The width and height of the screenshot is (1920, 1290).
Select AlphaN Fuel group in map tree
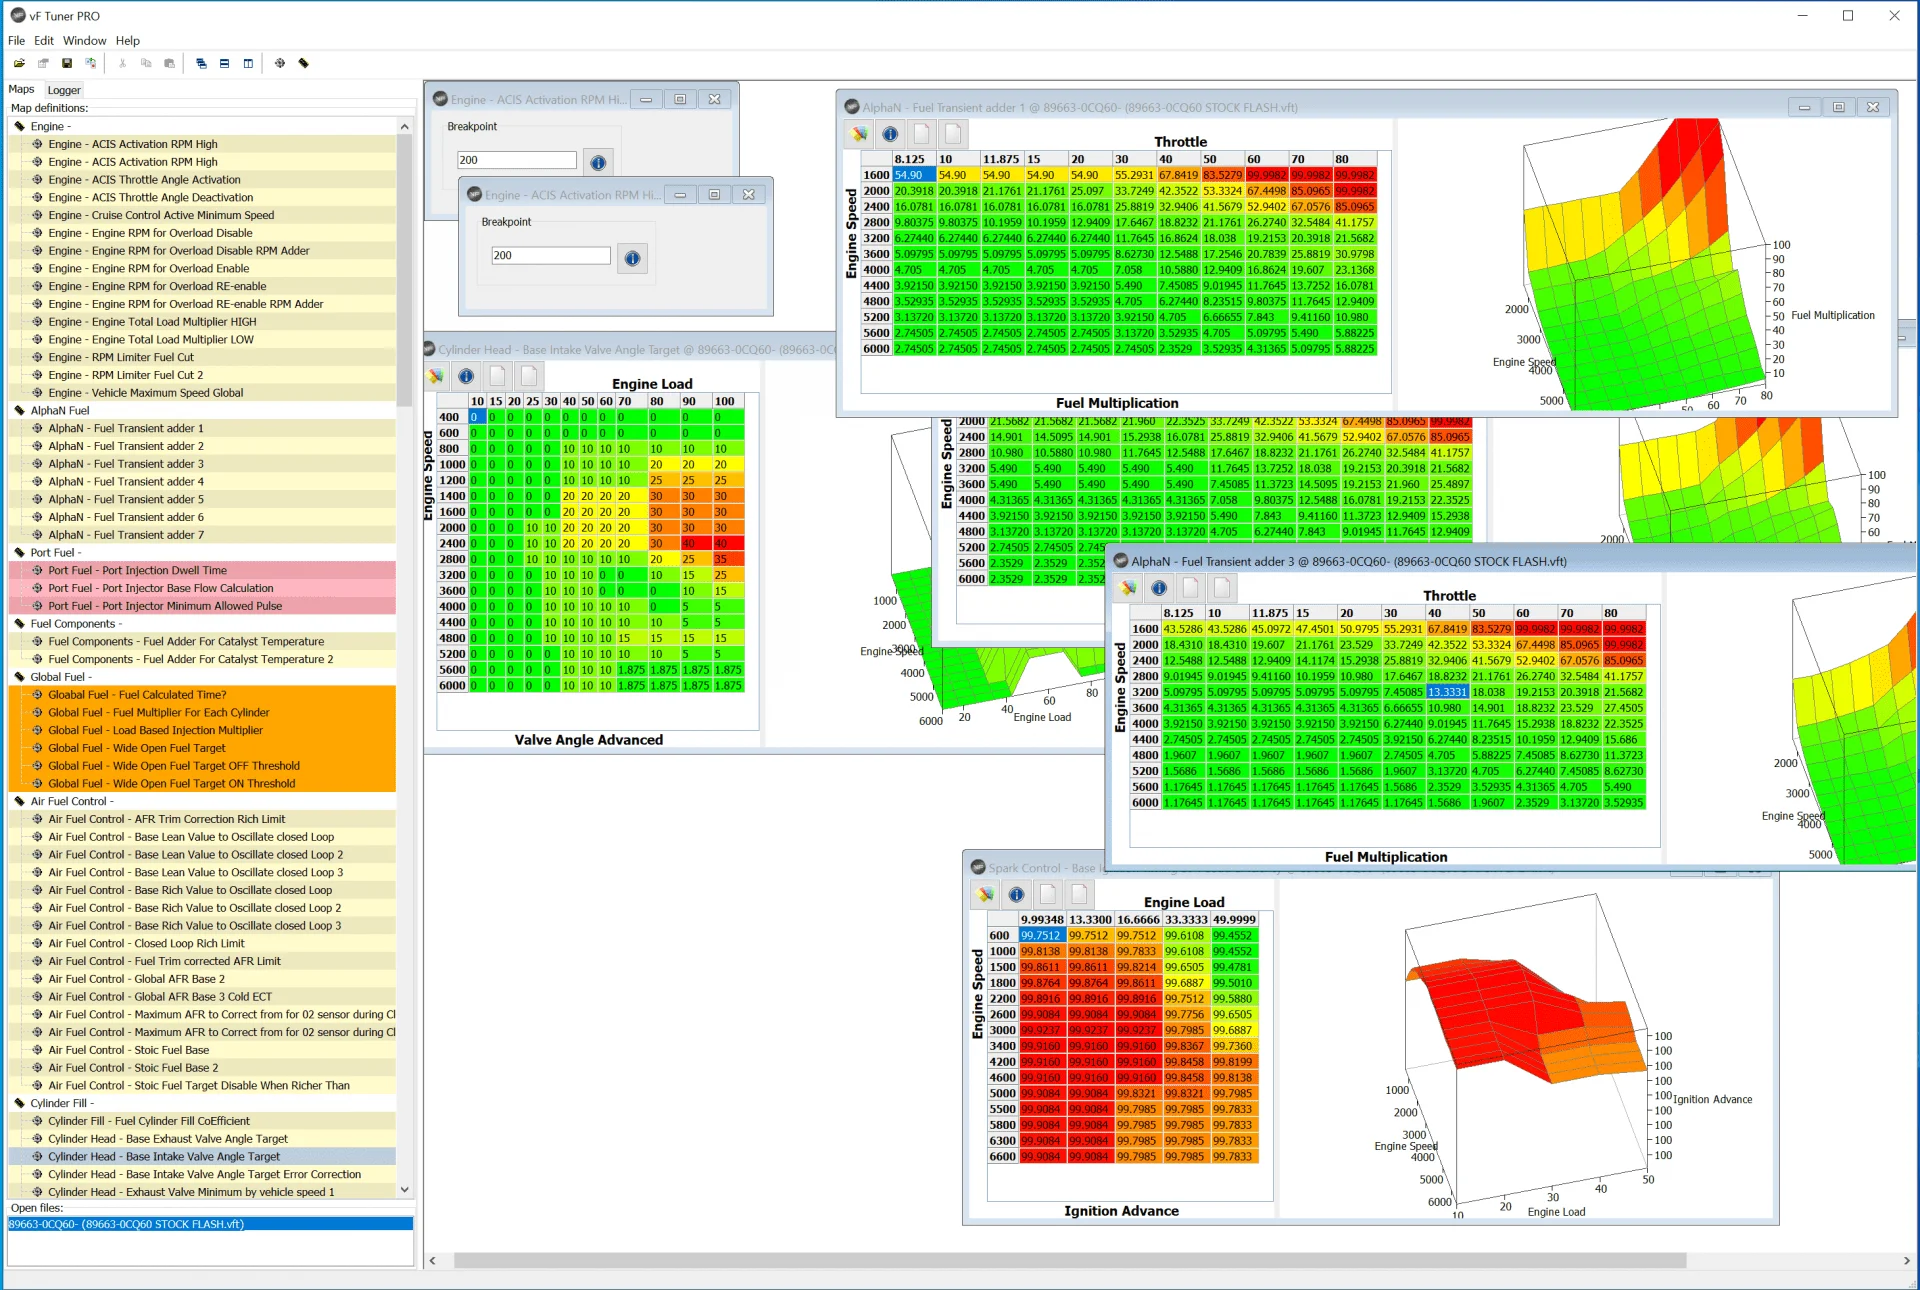coord(59,410)
